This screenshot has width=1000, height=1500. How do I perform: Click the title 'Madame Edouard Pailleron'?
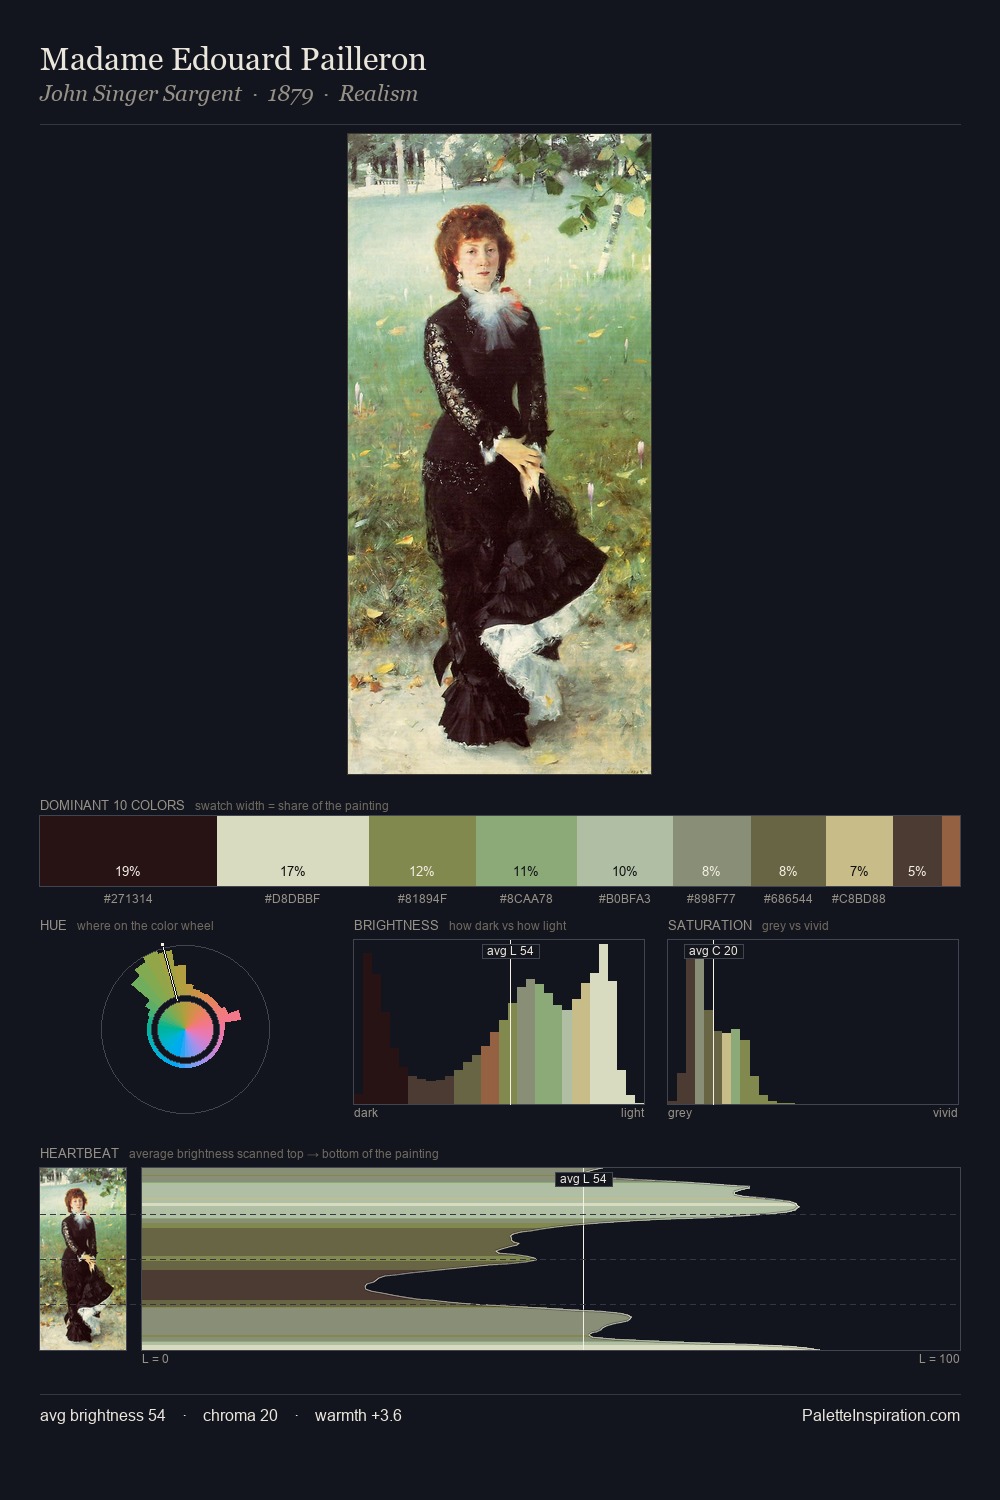tap(233, 59)
